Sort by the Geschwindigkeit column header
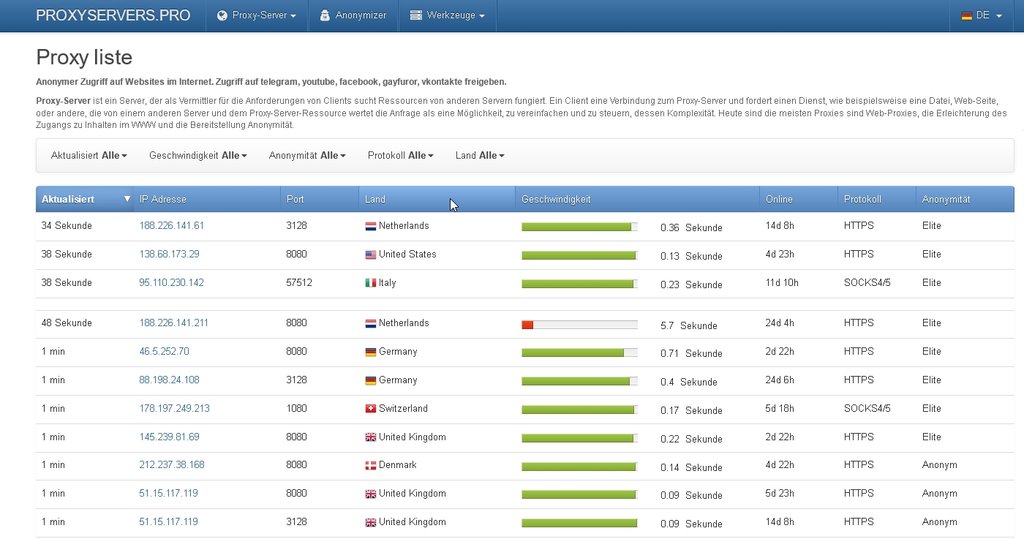 tap(556, 199)
